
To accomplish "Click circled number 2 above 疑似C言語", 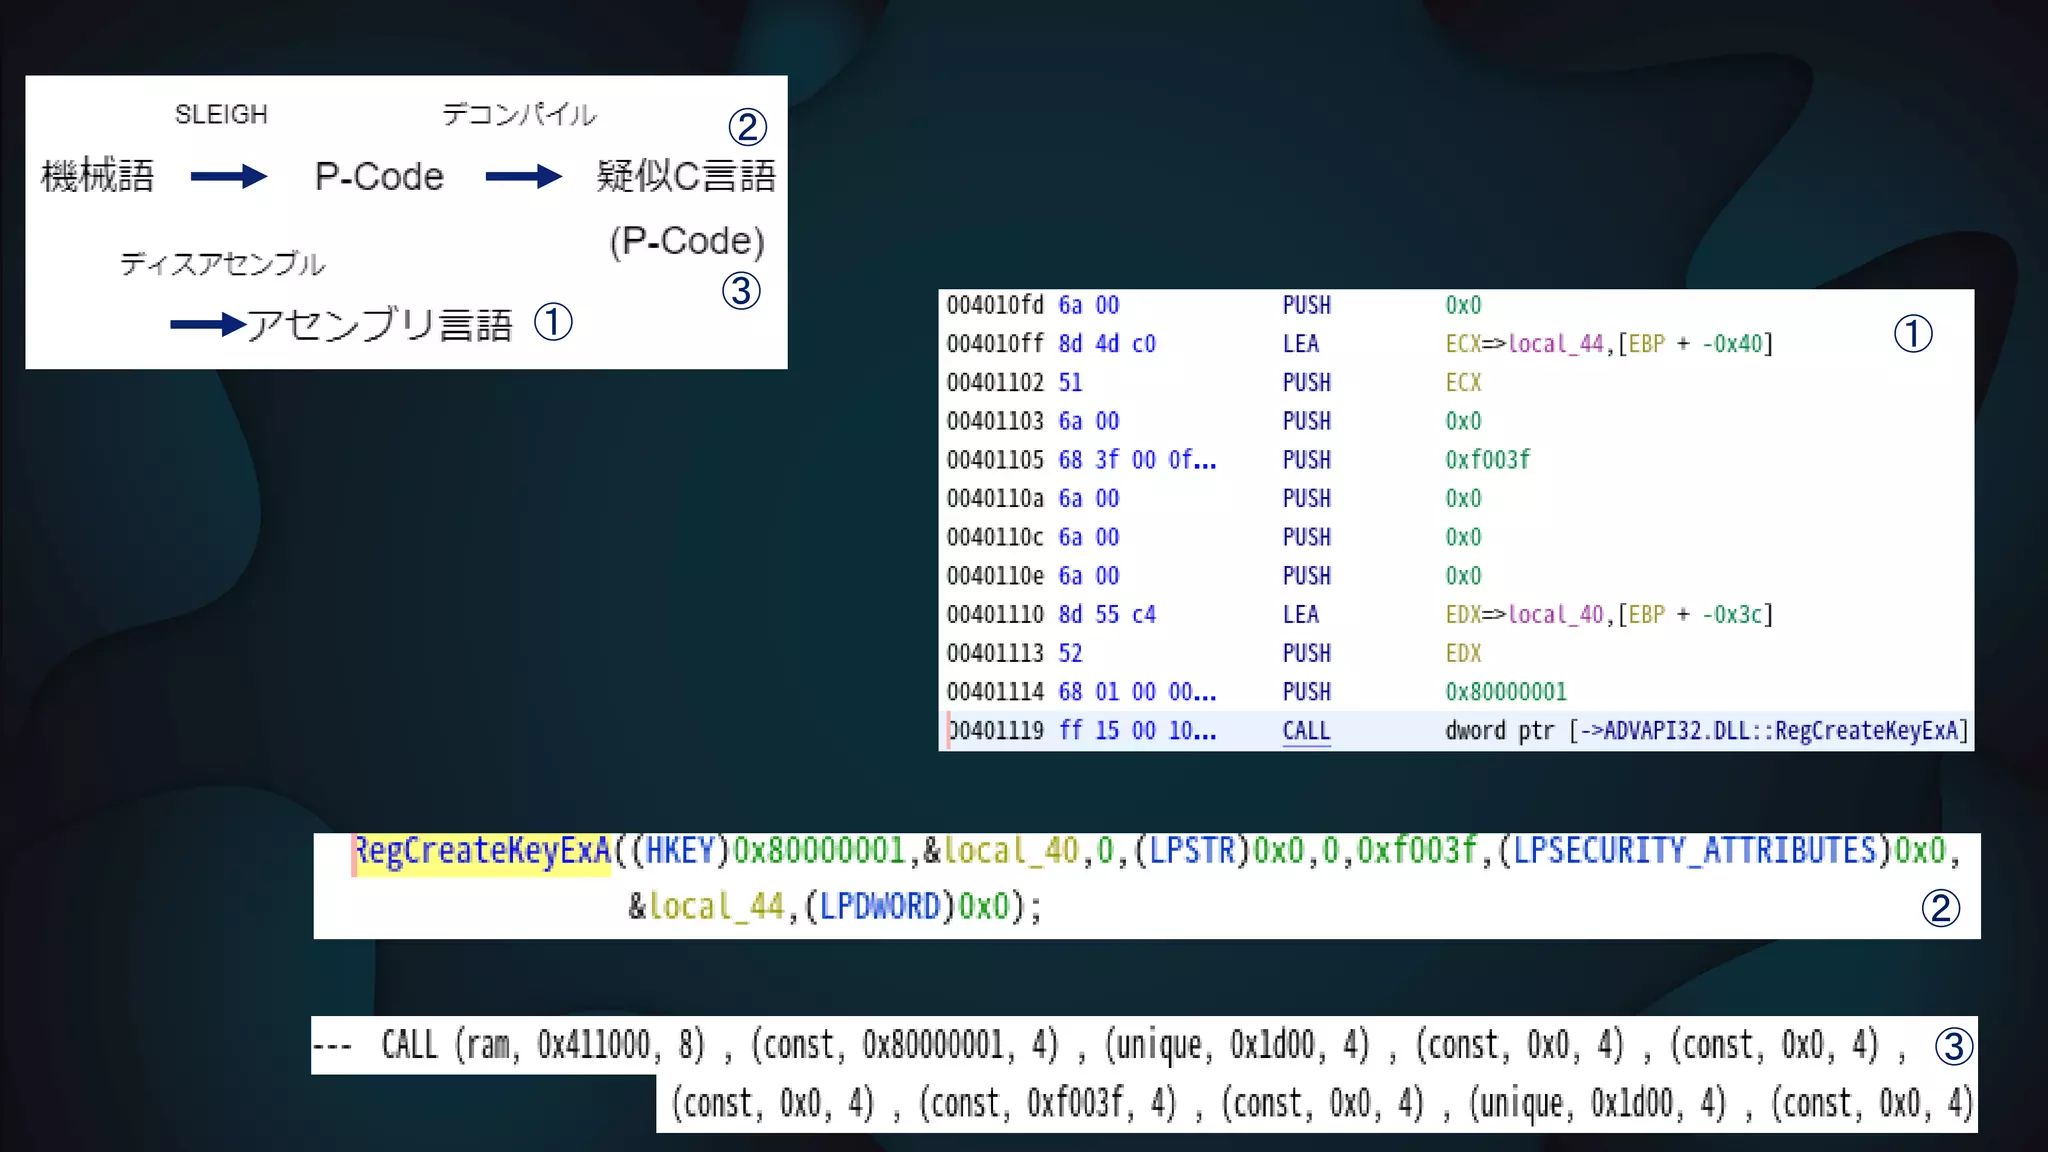I will pyautogui.click(x=747, y=127).
